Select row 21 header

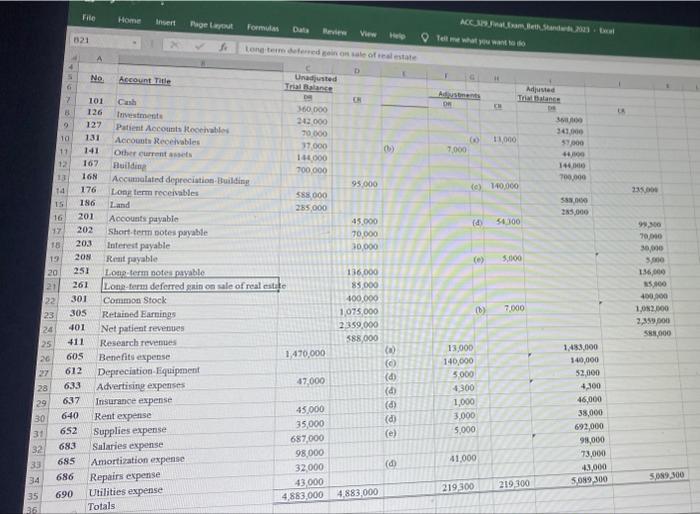(x=50, y=286)
